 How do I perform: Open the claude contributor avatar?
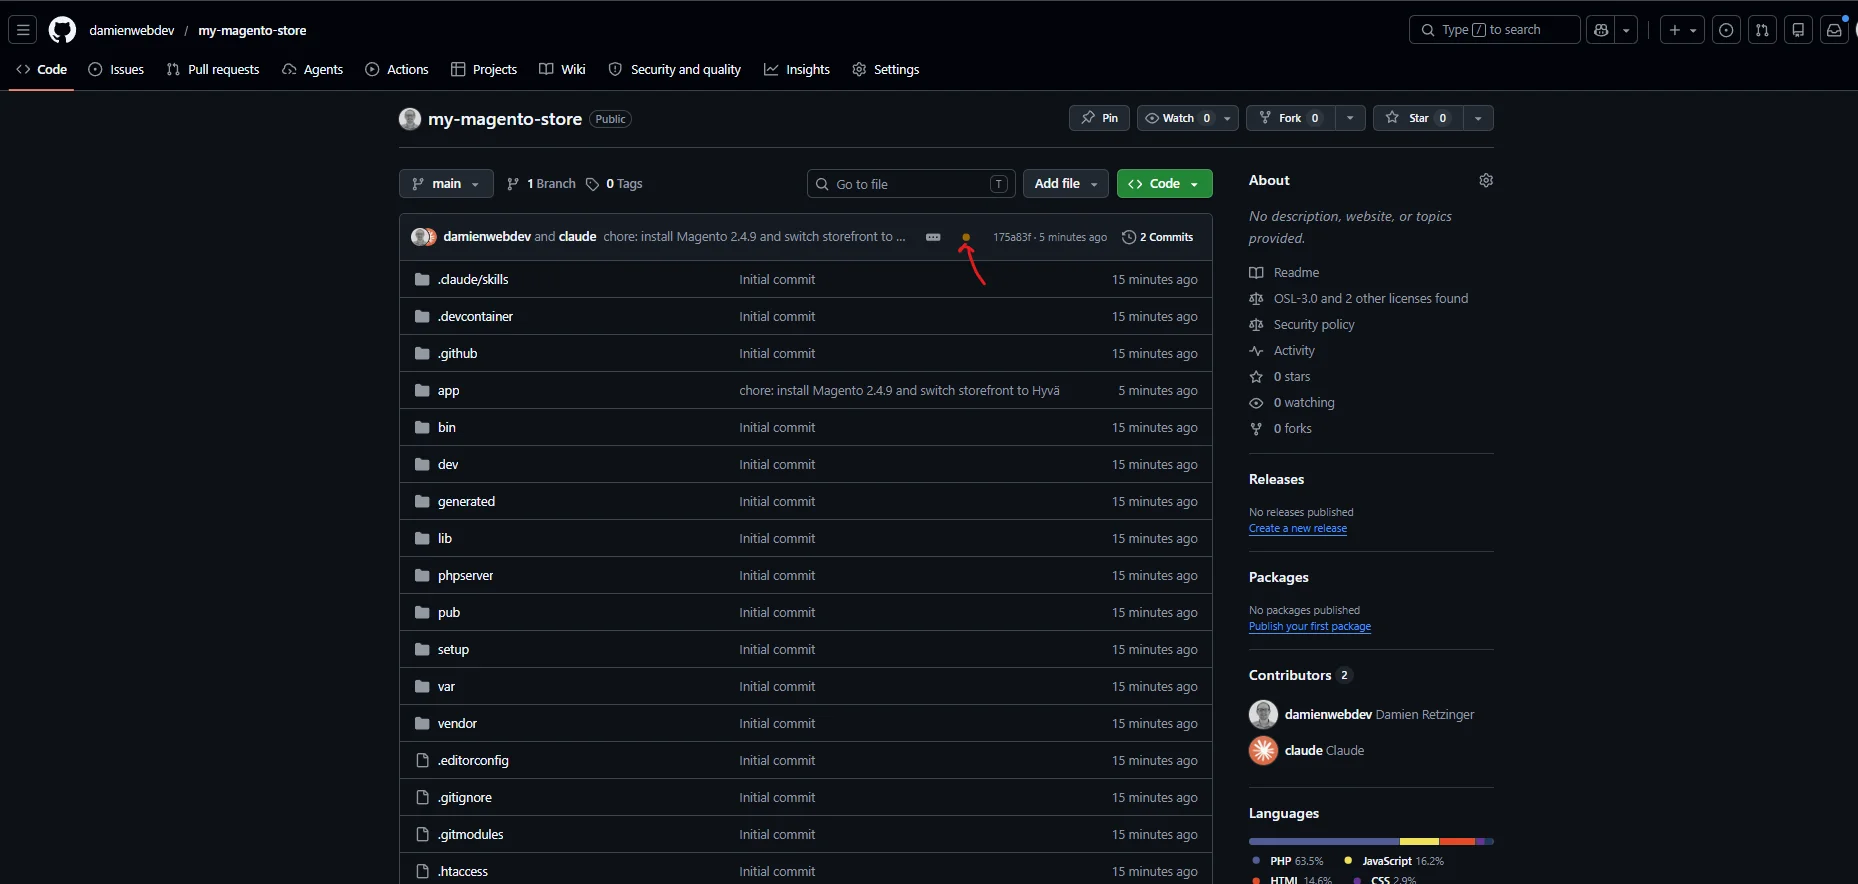pos(1264,750)
